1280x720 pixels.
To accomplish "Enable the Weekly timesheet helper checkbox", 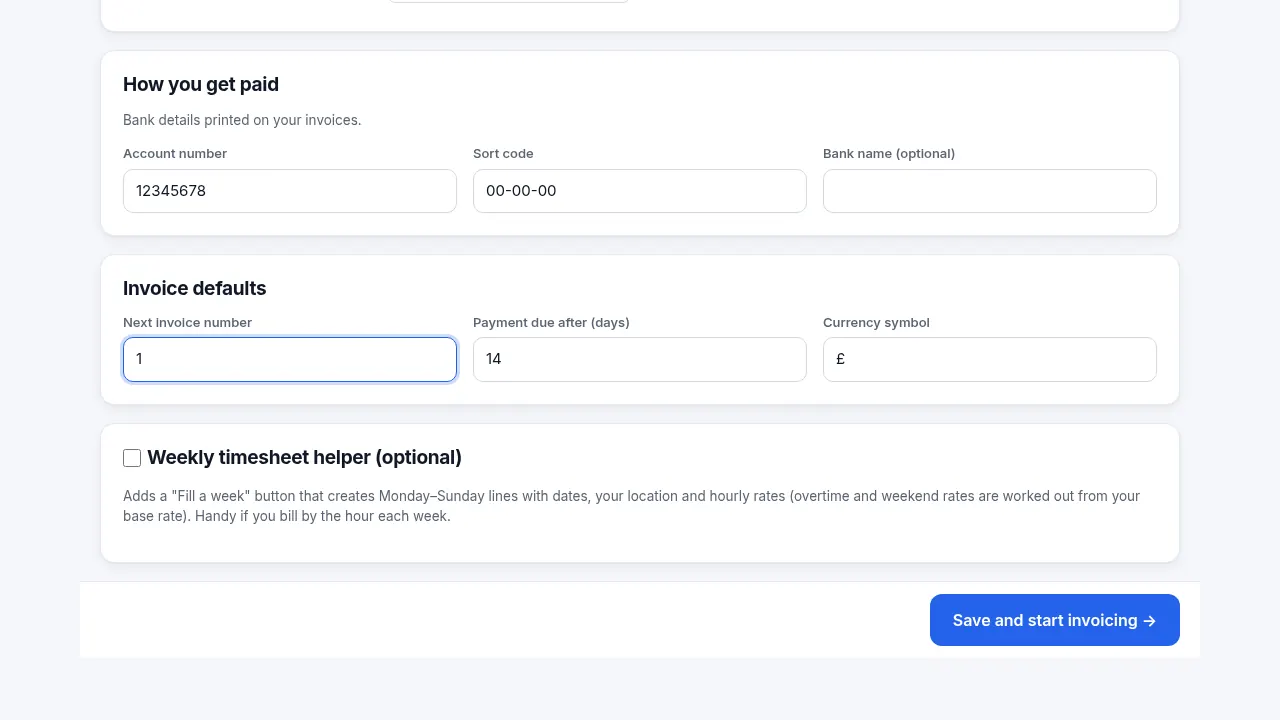I will coord(132,458).
